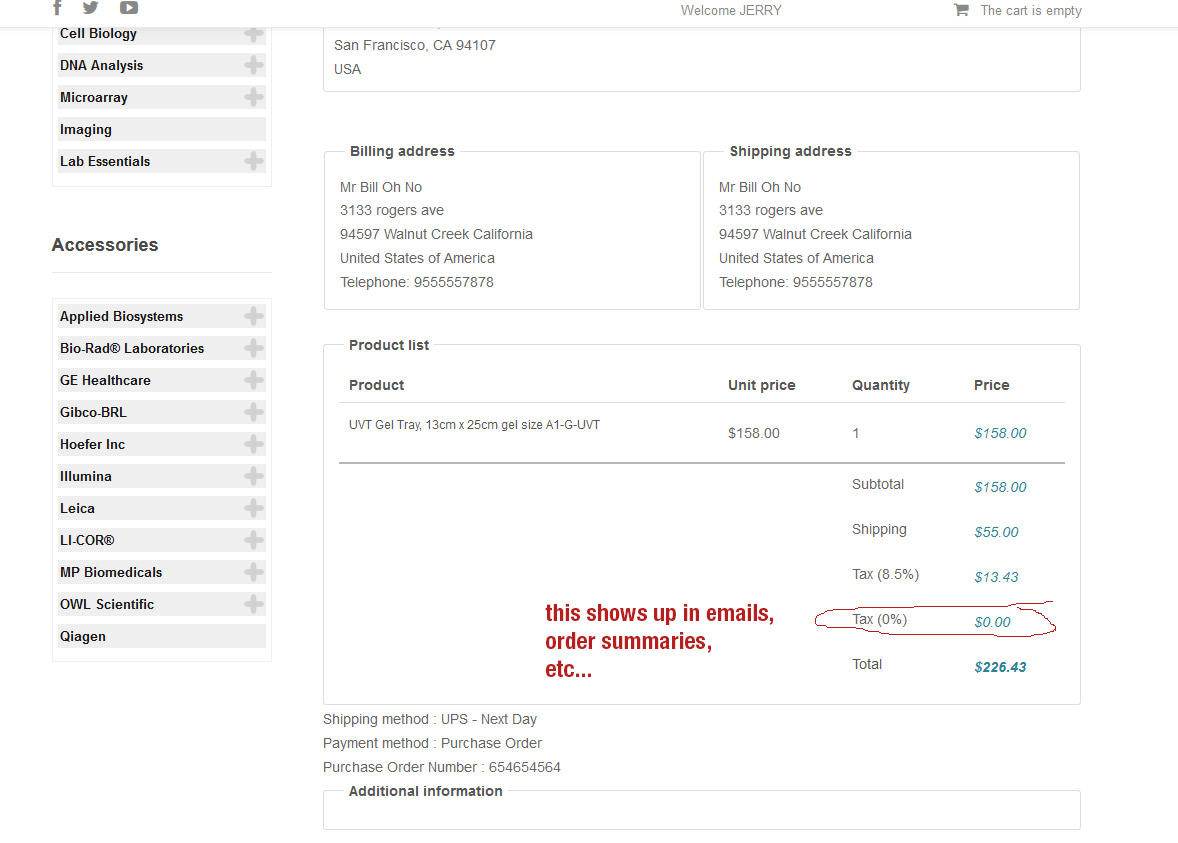Open the DNA Analysis category

(x=101, y=65)
